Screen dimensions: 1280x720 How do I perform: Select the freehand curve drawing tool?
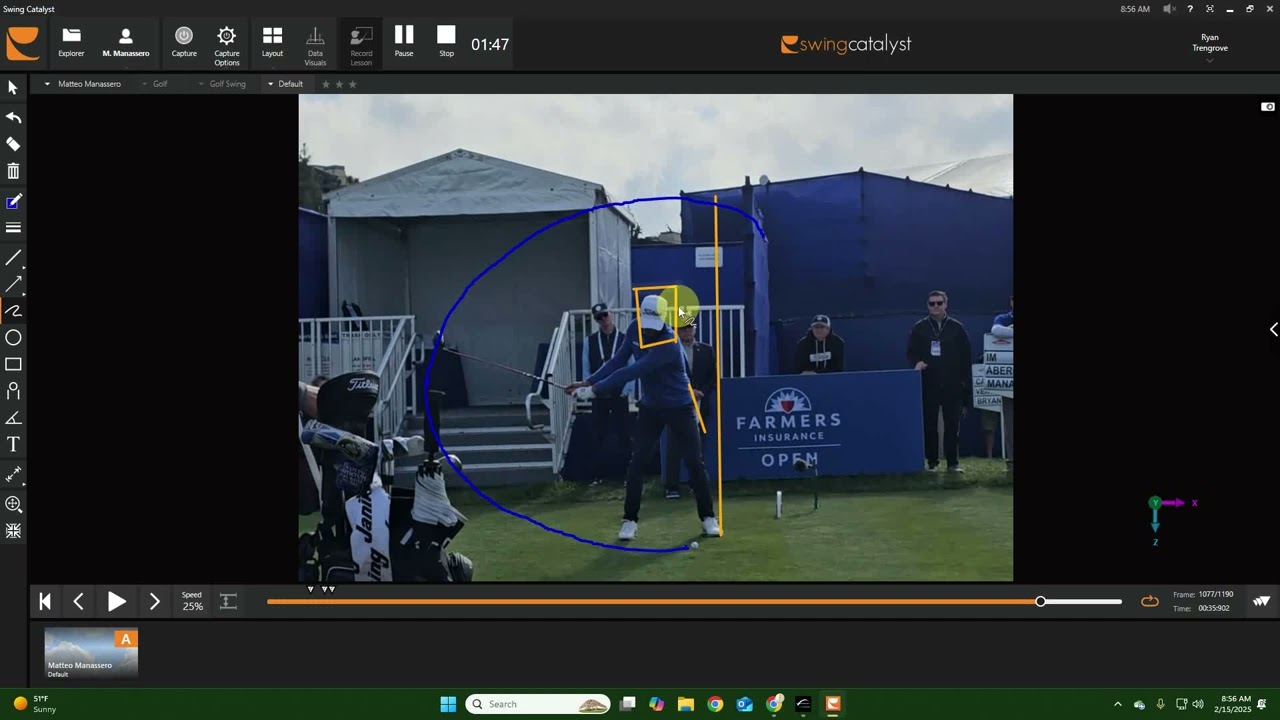[x=13, y=311]
